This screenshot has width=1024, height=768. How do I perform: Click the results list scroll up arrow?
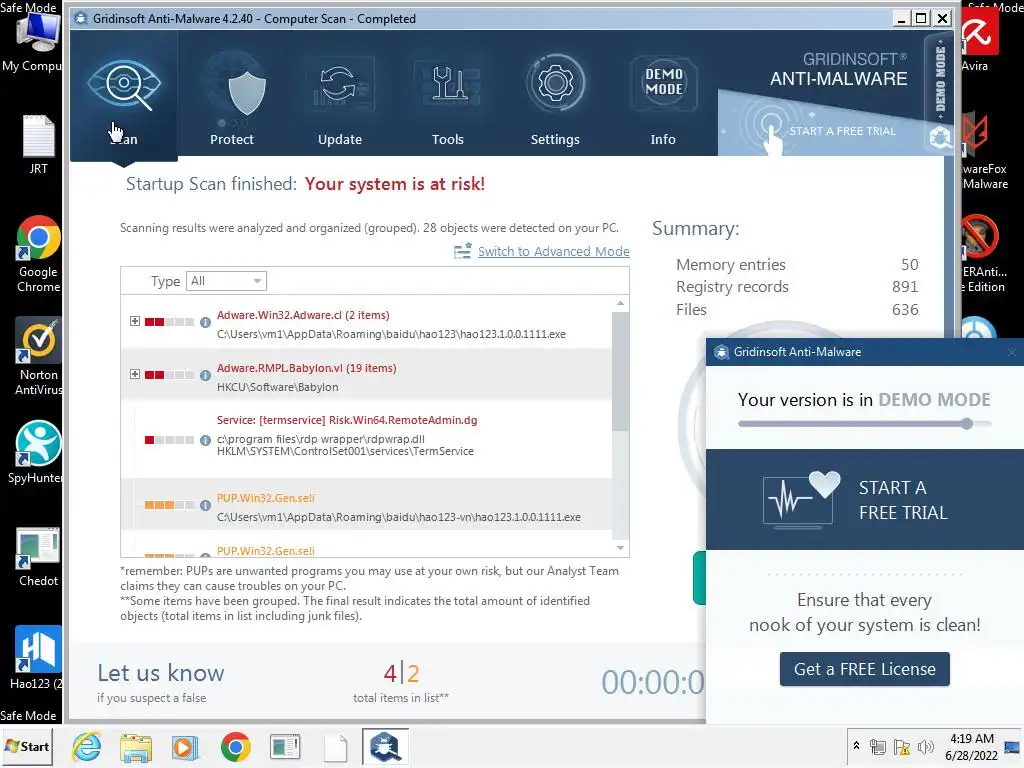point(620,303)
